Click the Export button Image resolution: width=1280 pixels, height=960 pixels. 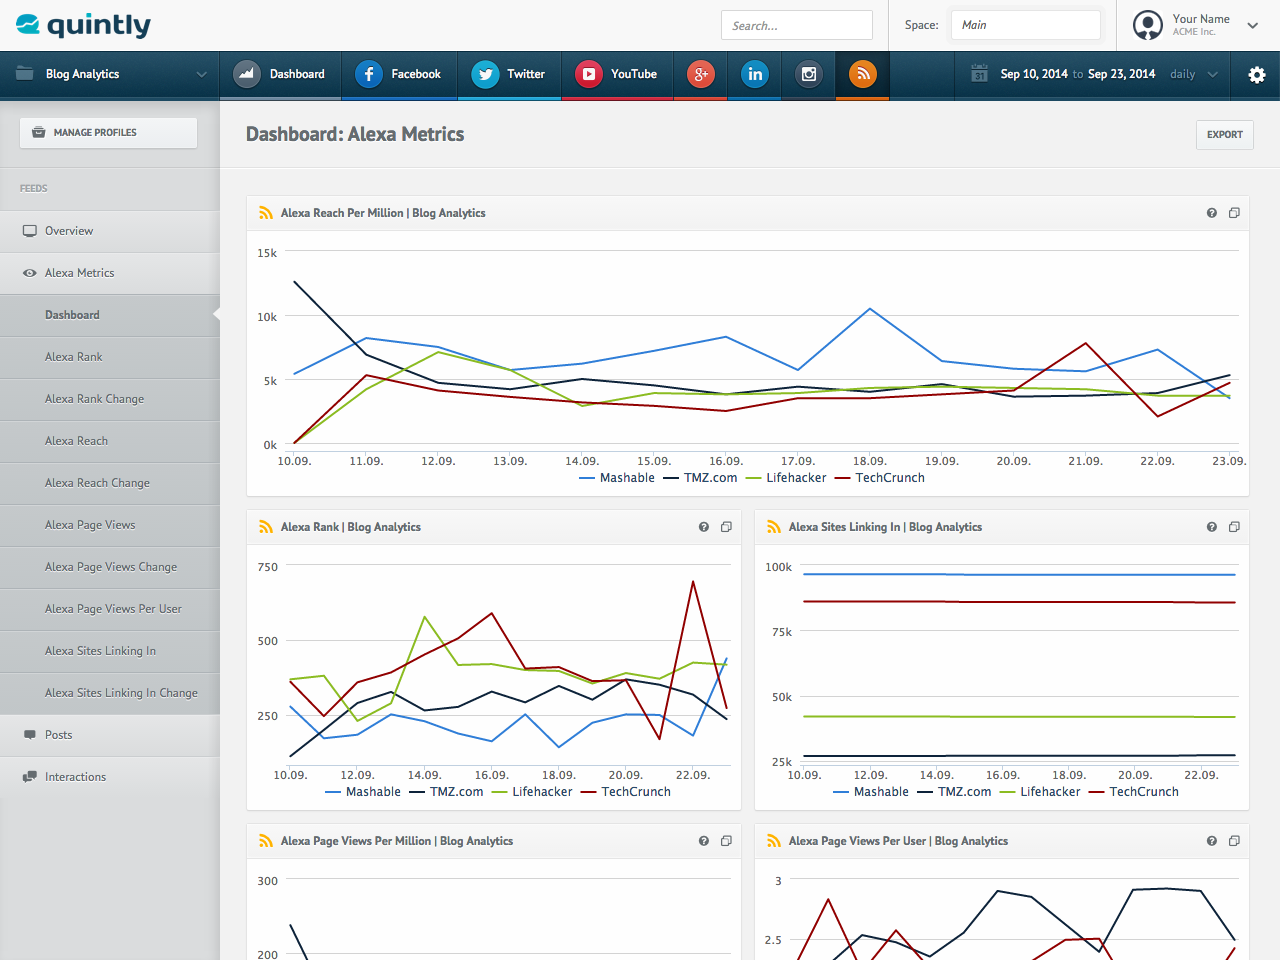pos(1225,134)
